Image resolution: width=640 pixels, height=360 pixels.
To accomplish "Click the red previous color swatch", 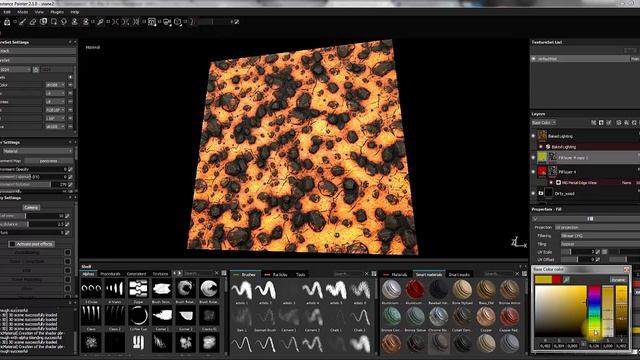I will 556,280.
